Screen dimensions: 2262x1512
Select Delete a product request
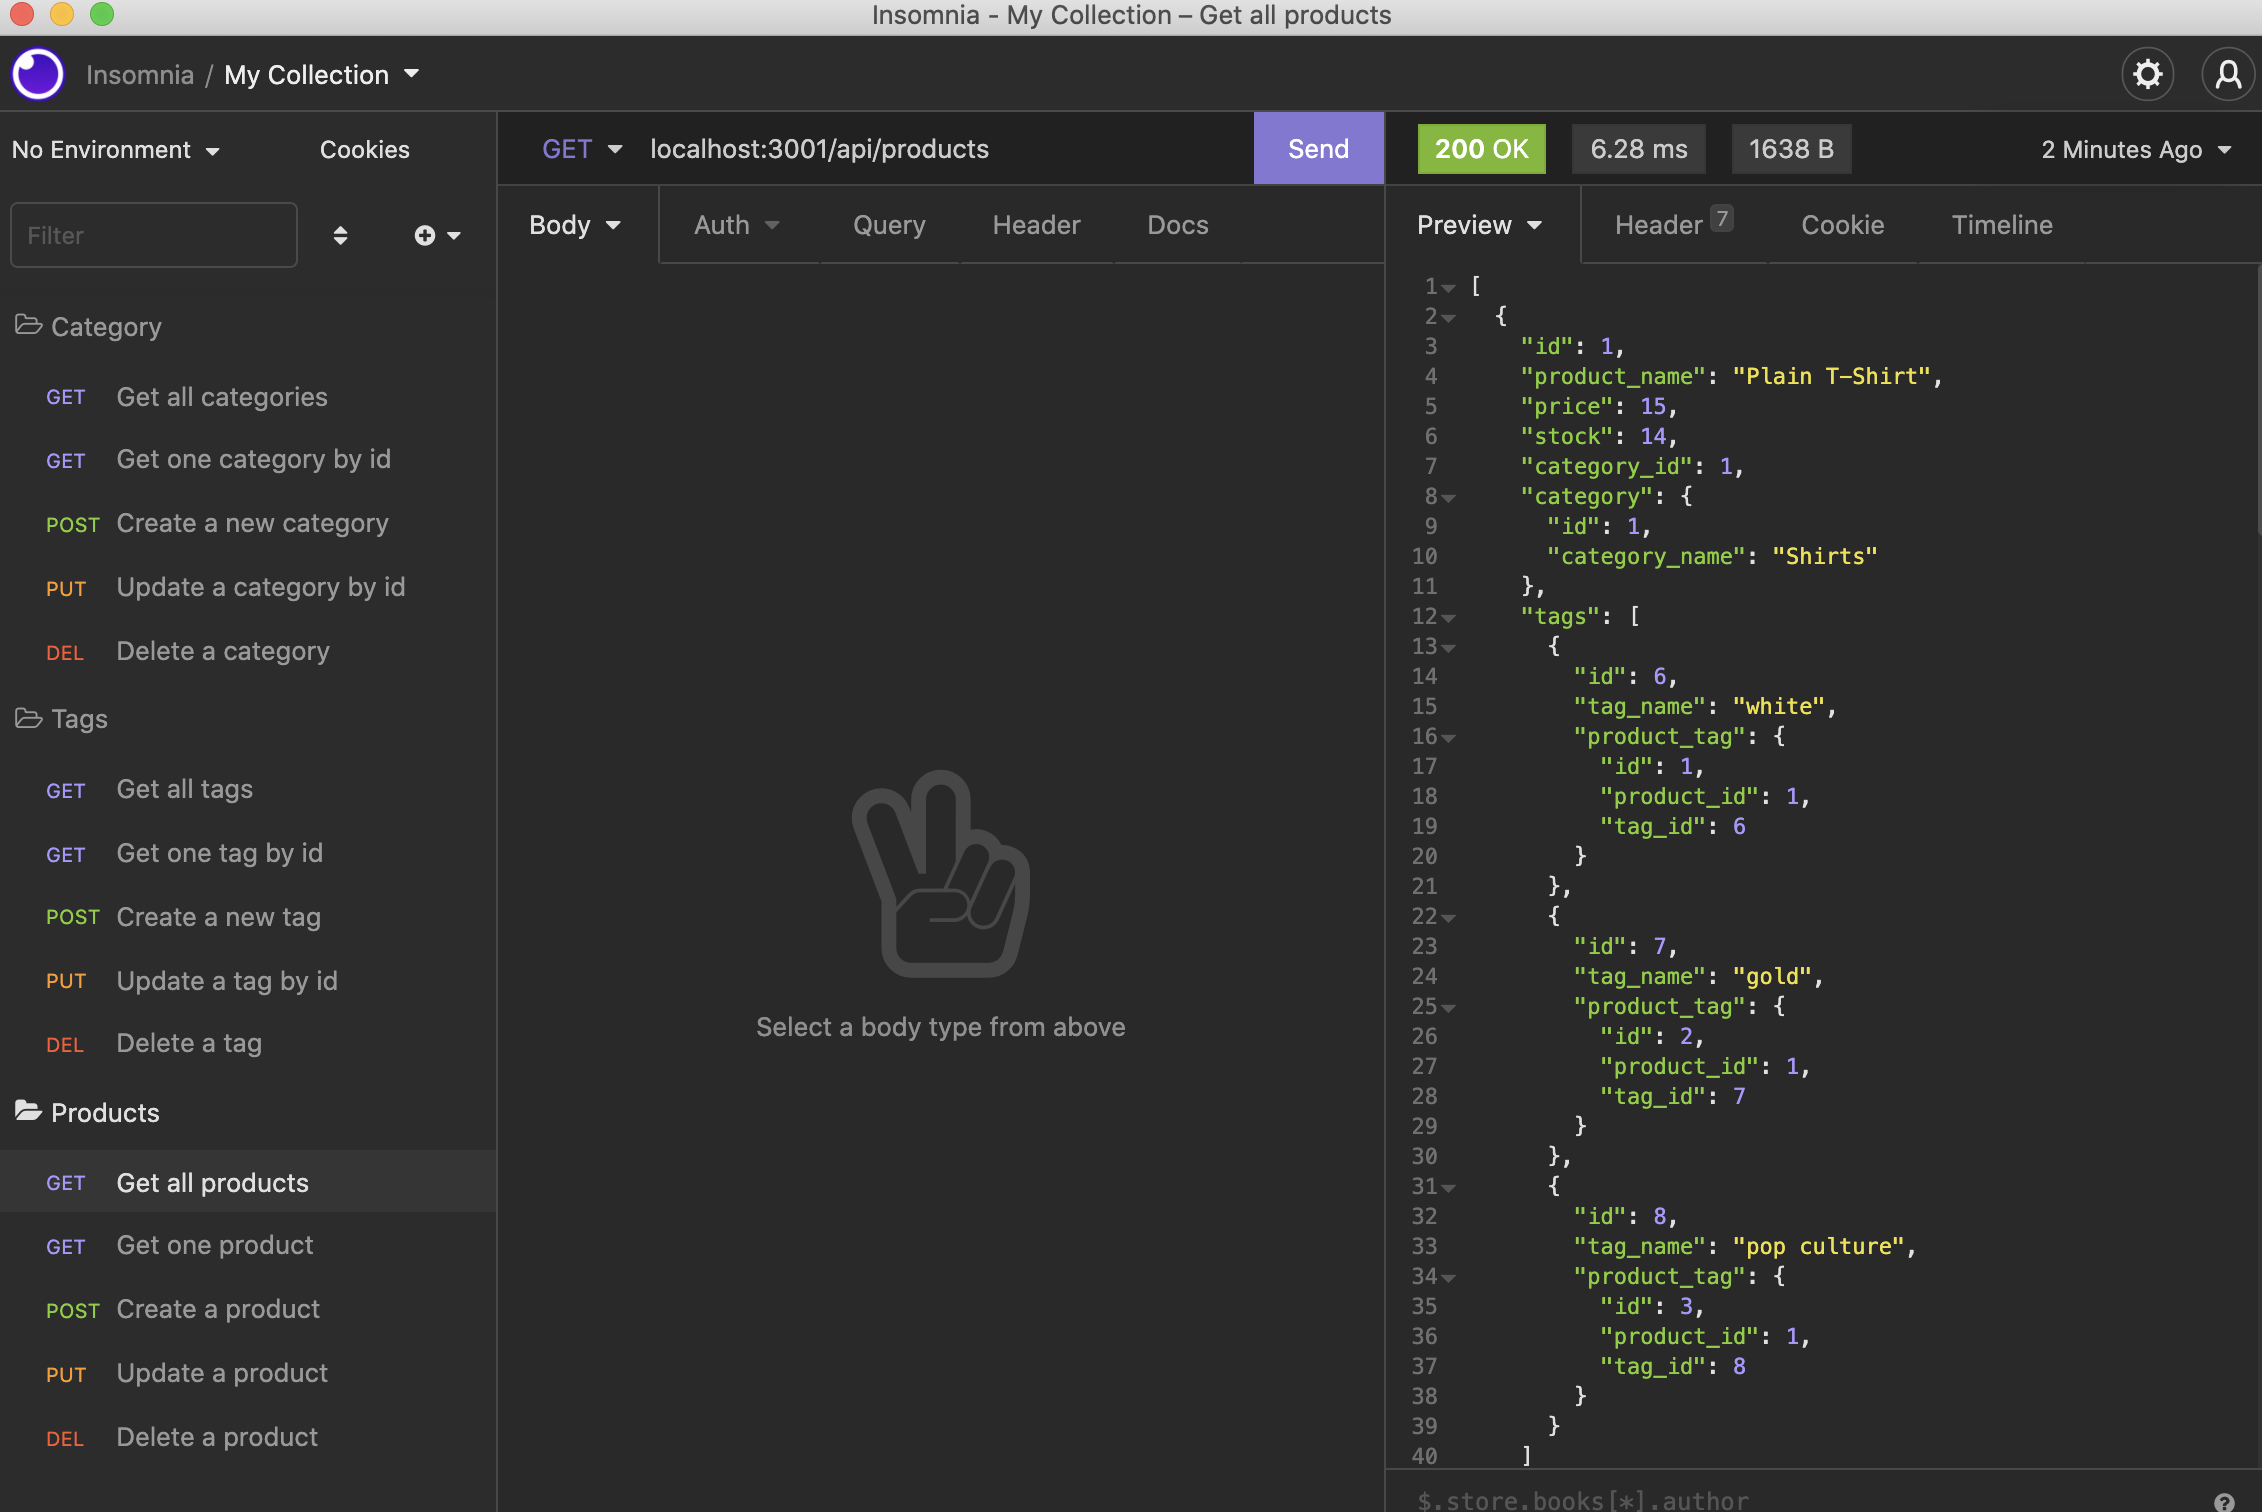click(x=248, y=1437)
